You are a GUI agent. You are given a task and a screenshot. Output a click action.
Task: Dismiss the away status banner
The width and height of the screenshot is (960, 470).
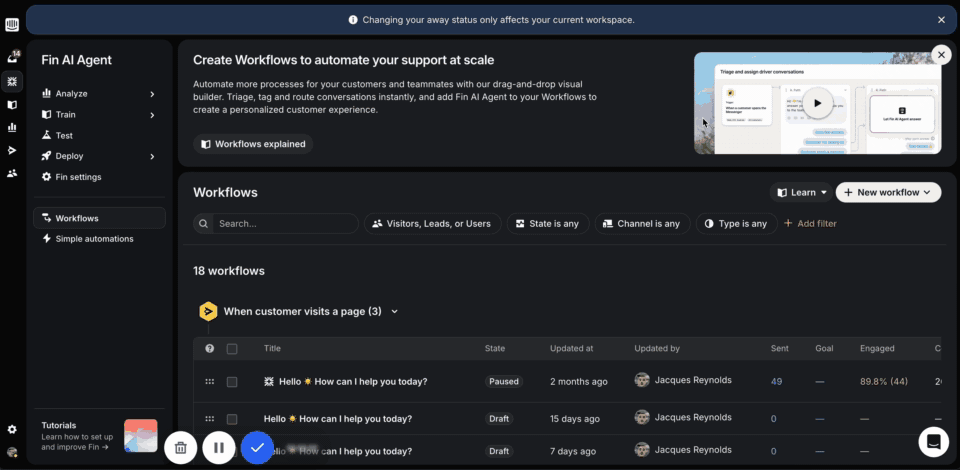pyautogui.click(x=942, y=20)
